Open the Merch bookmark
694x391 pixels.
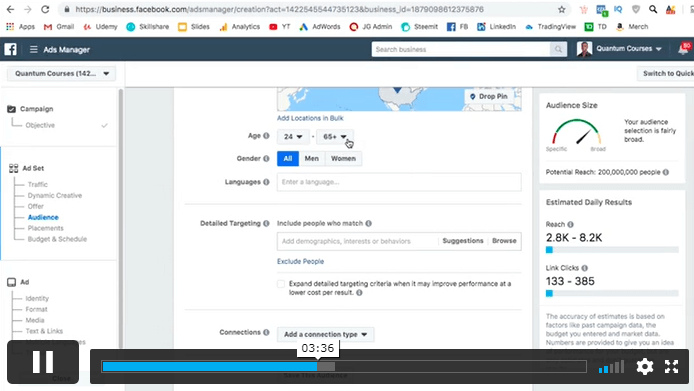click(632, 27)
